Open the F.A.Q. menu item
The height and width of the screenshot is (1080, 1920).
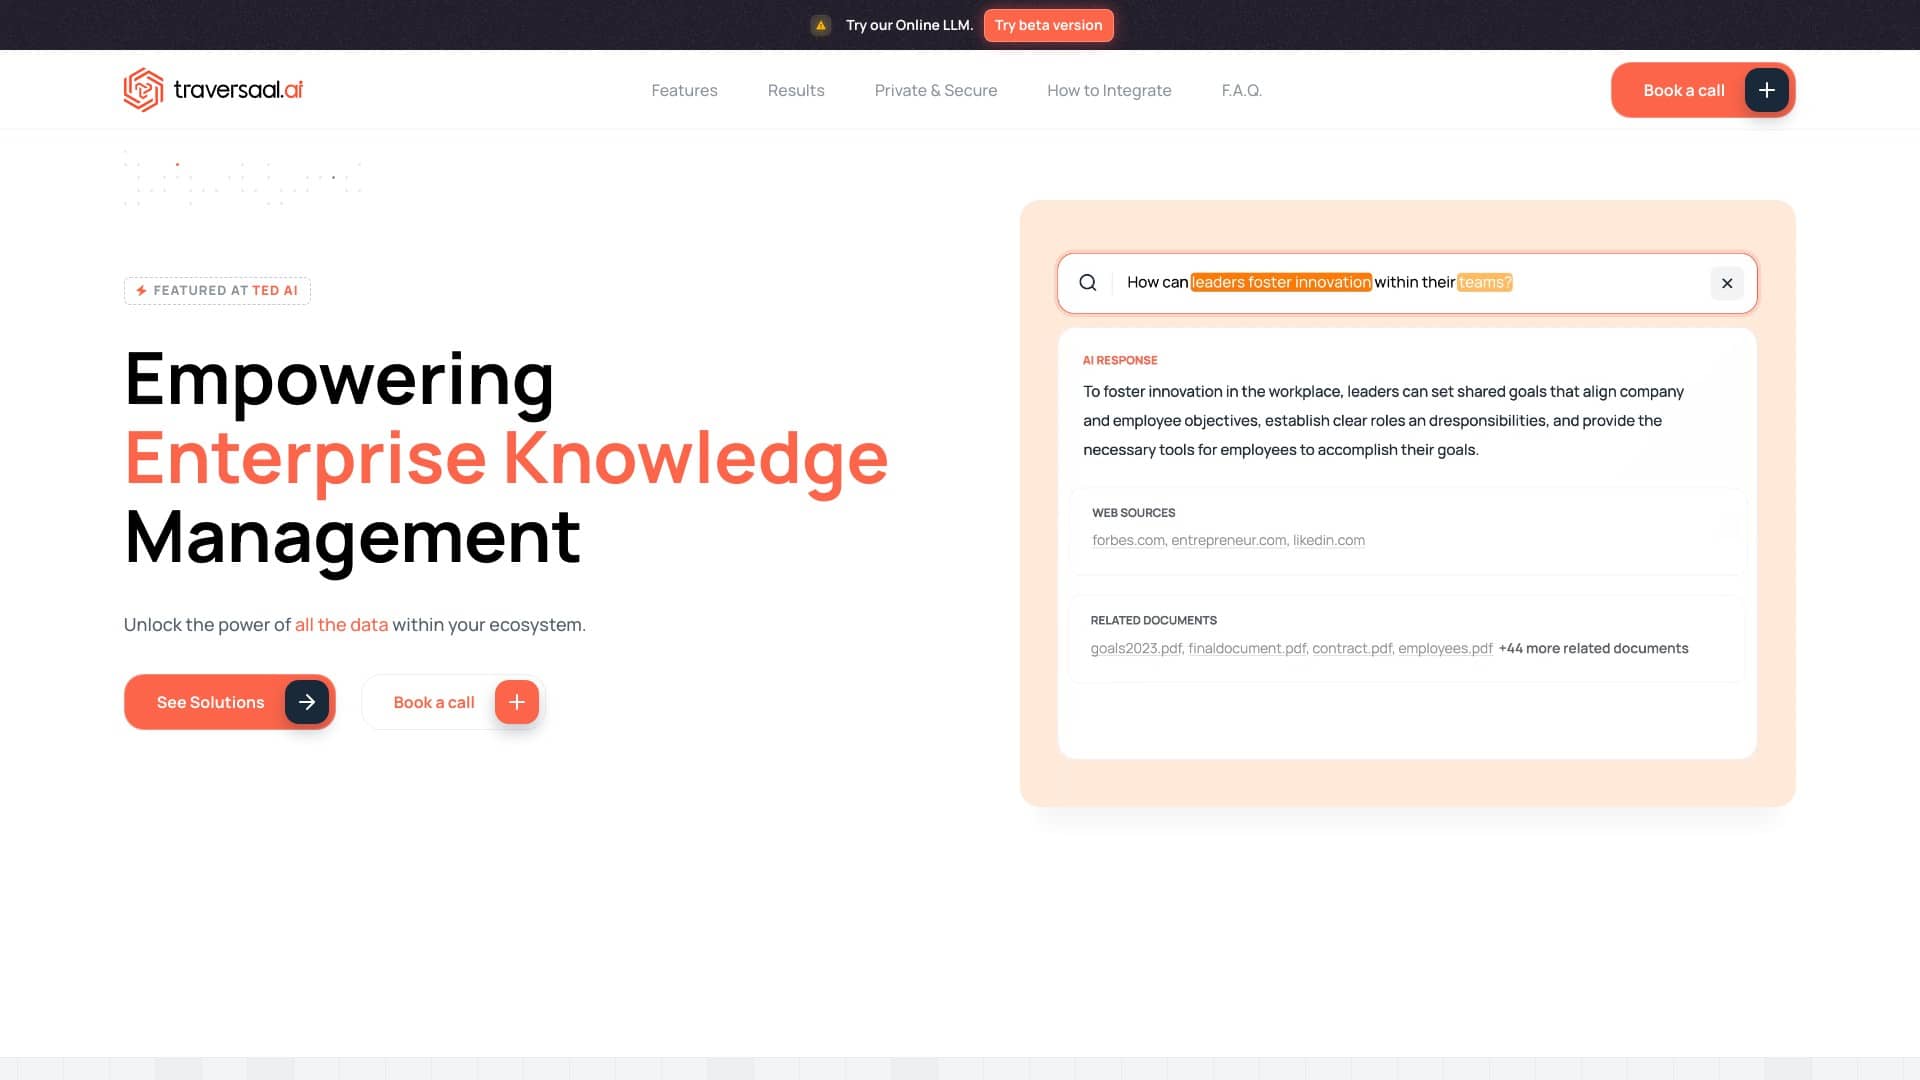(x=1241, y=90)
